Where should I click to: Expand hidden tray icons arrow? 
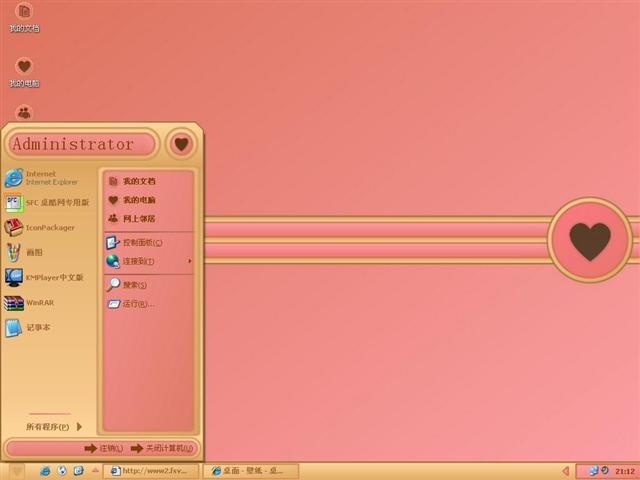coord(565,471)
